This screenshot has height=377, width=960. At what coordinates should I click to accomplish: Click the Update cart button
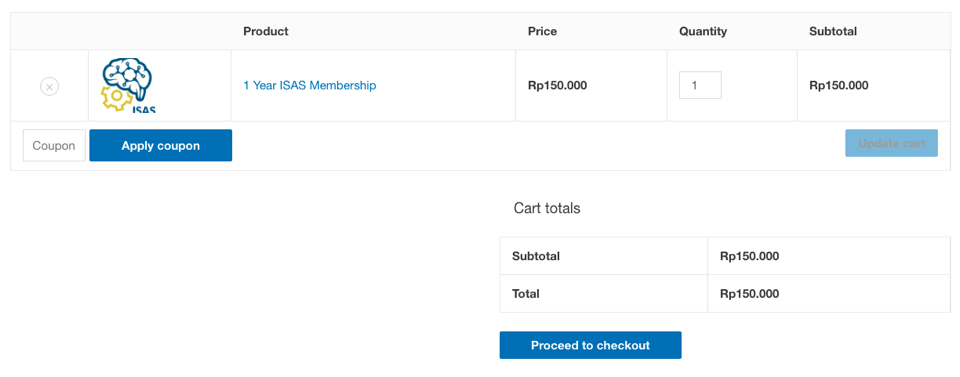click(891, 143)
